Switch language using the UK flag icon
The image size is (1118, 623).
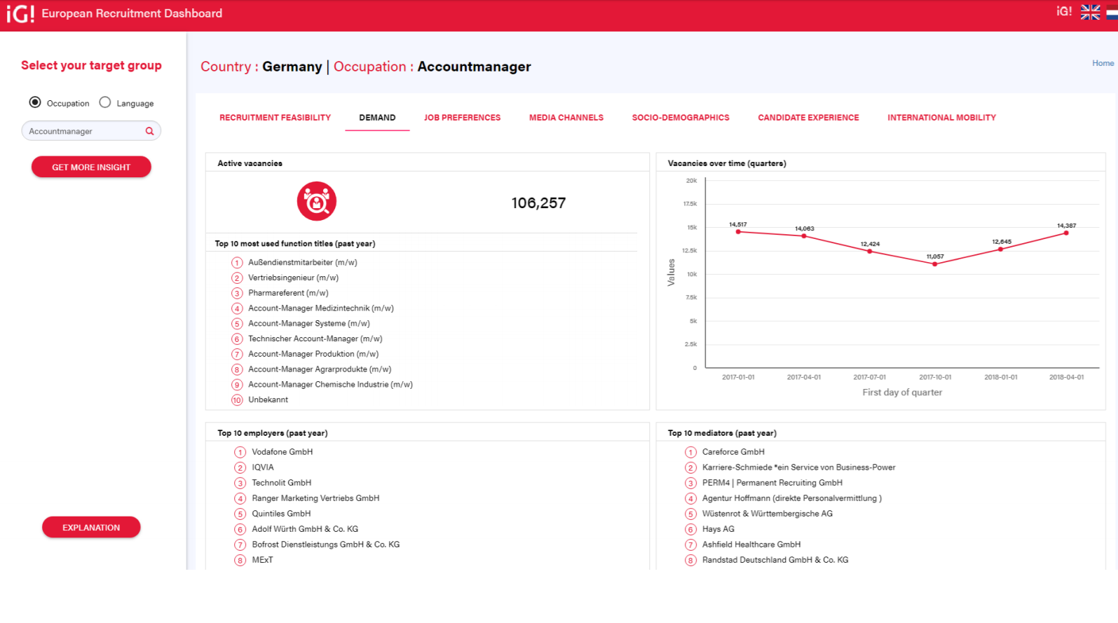[1089, 12]
